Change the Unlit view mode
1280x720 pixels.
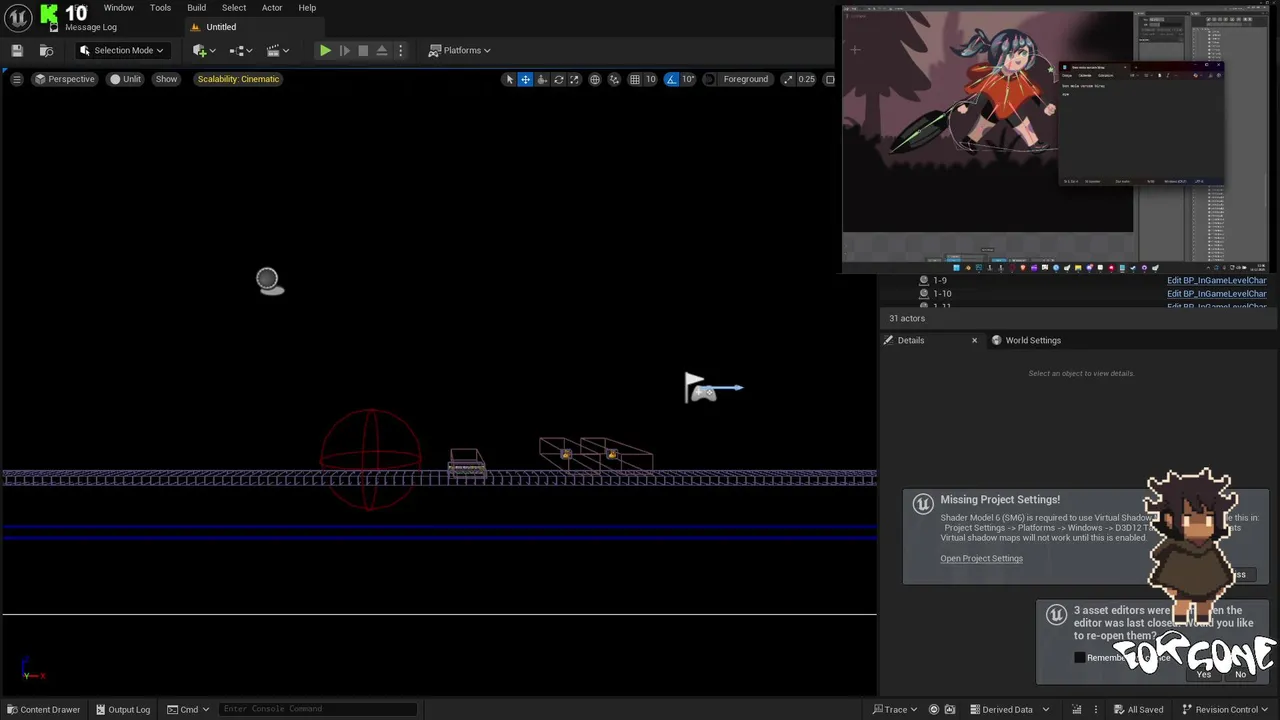(x=125, y=79)
